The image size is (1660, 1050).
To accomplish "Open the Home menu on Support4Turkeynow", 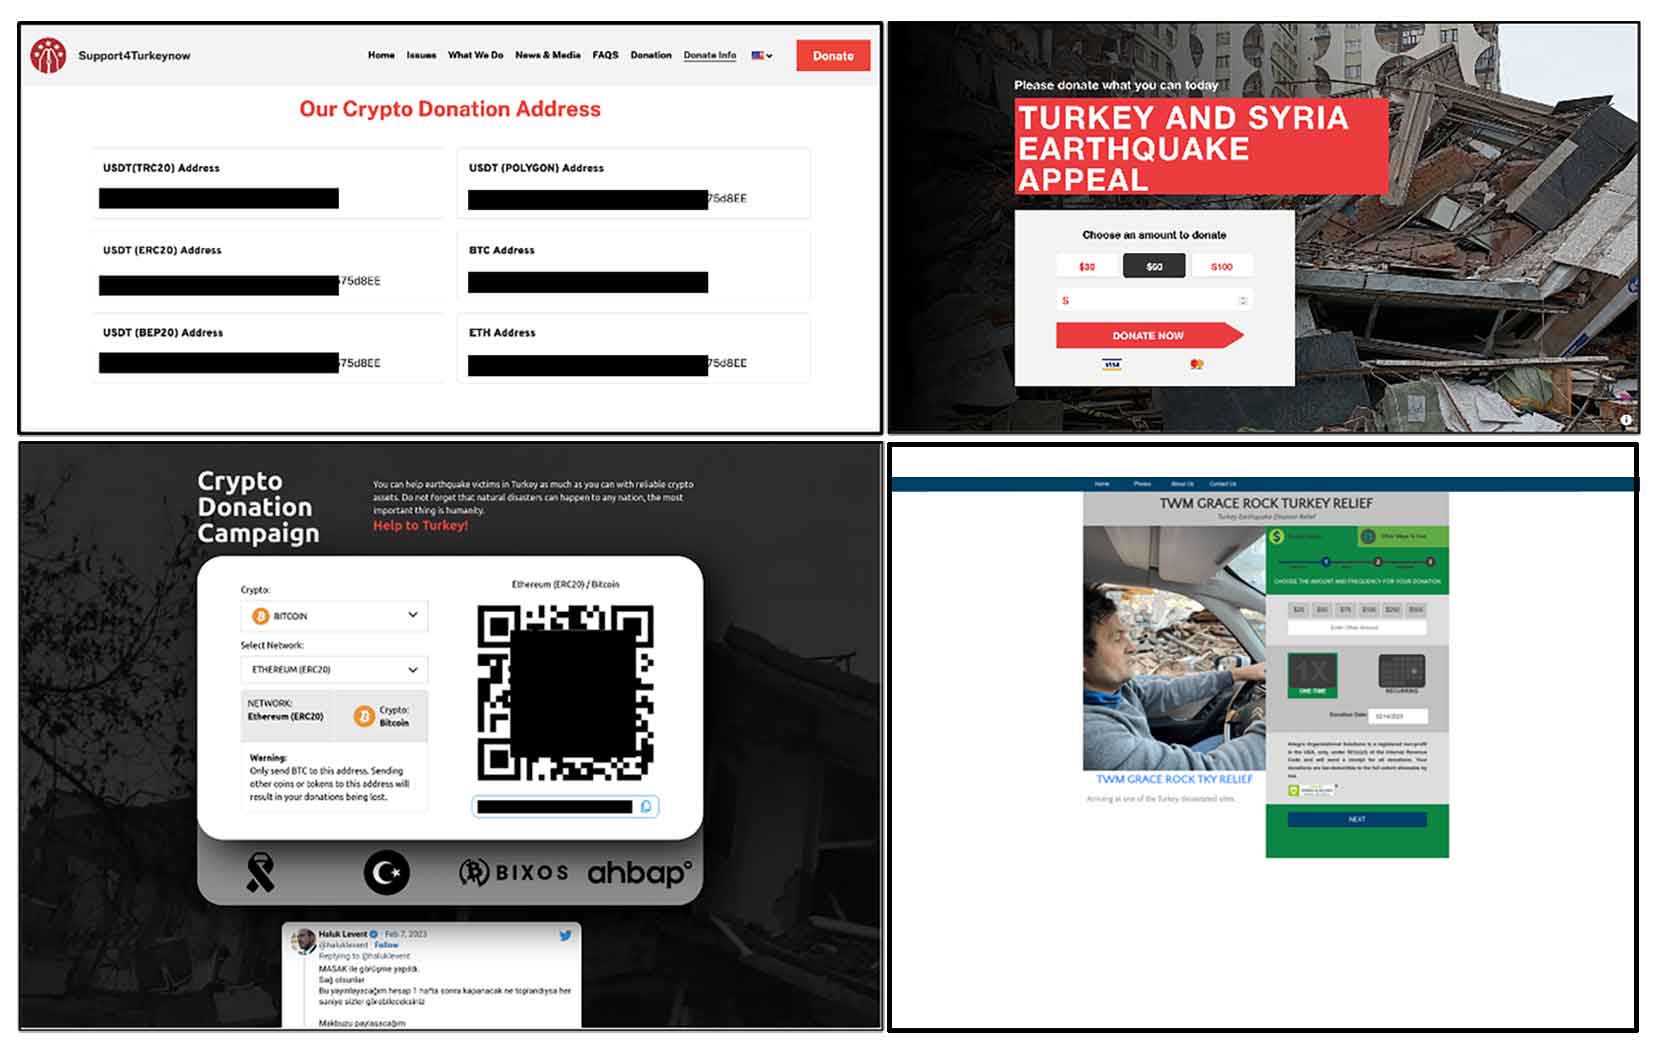I will (x=381, y=56).
